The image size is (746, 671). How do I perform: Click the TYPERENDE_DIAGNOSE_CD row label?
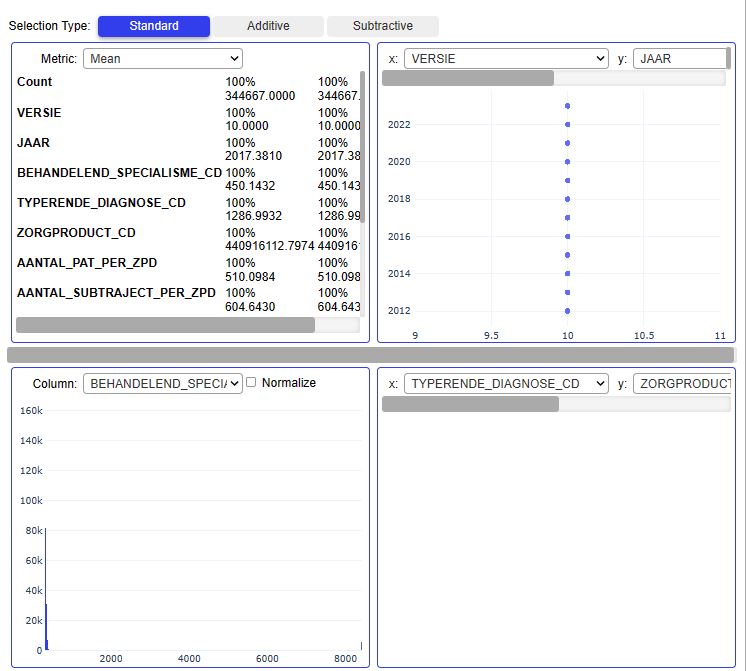pos(101,203)
